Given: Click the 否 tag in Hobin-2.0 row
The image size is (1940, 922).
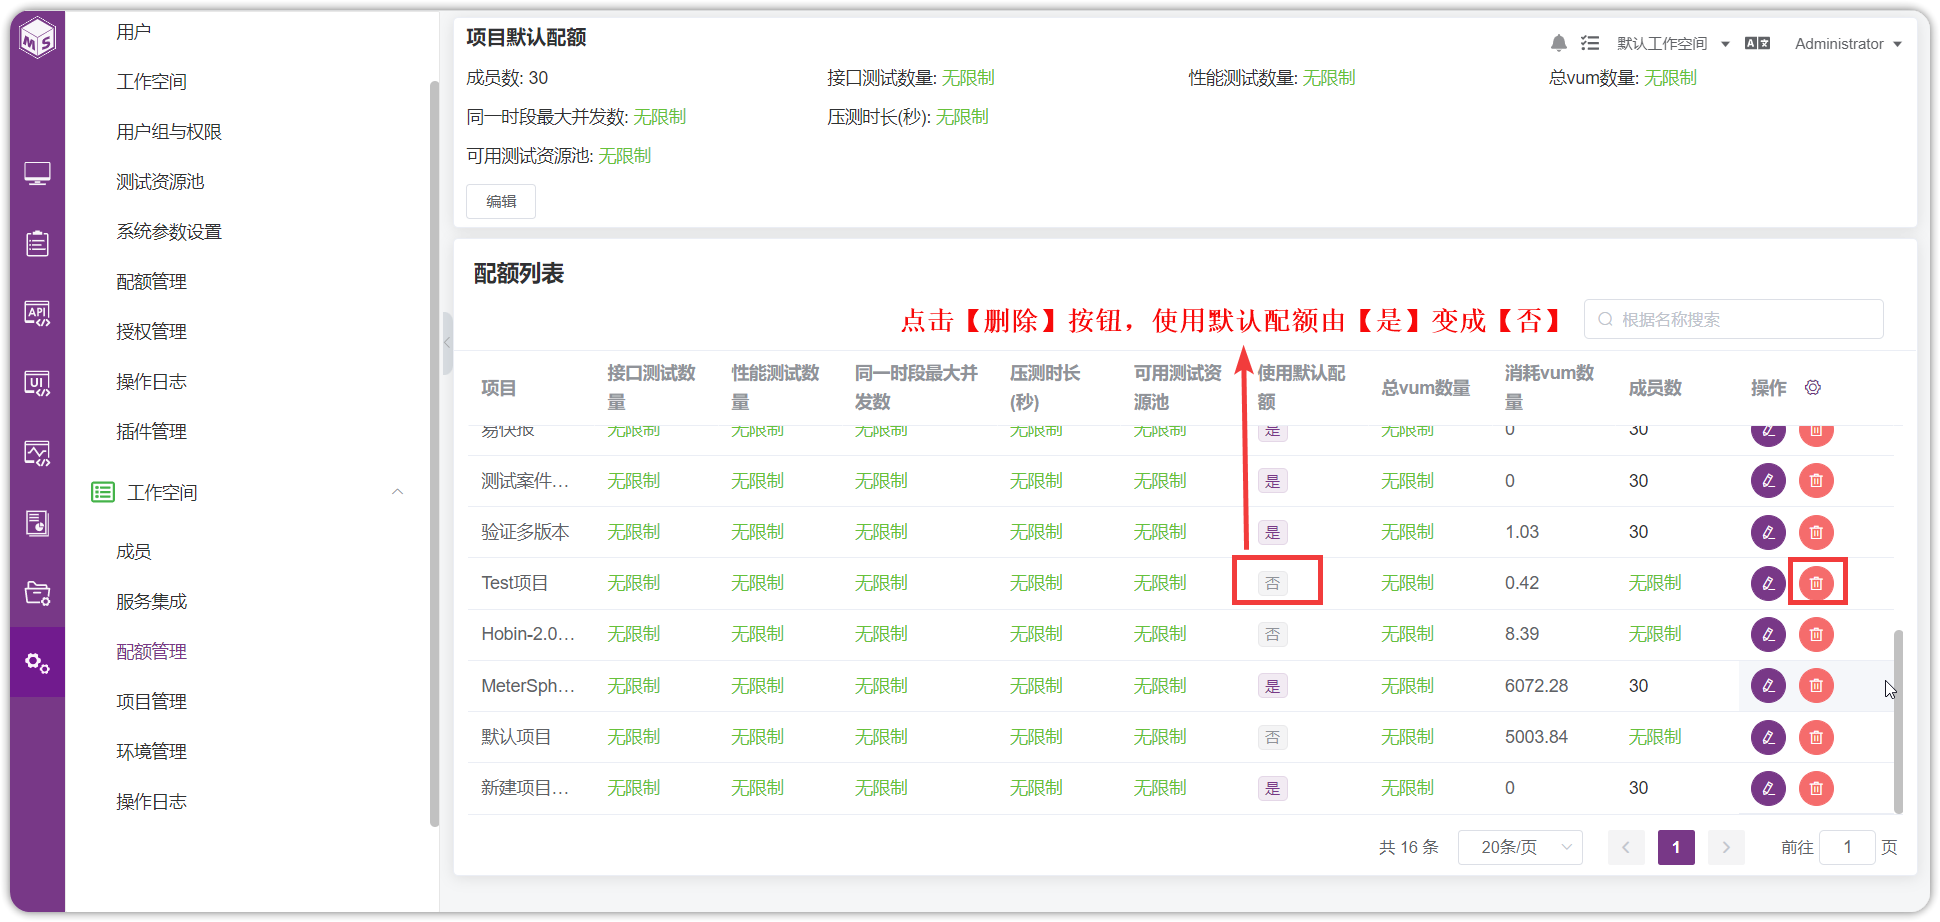Looking at the screenshot, I should click(1272, 634).
